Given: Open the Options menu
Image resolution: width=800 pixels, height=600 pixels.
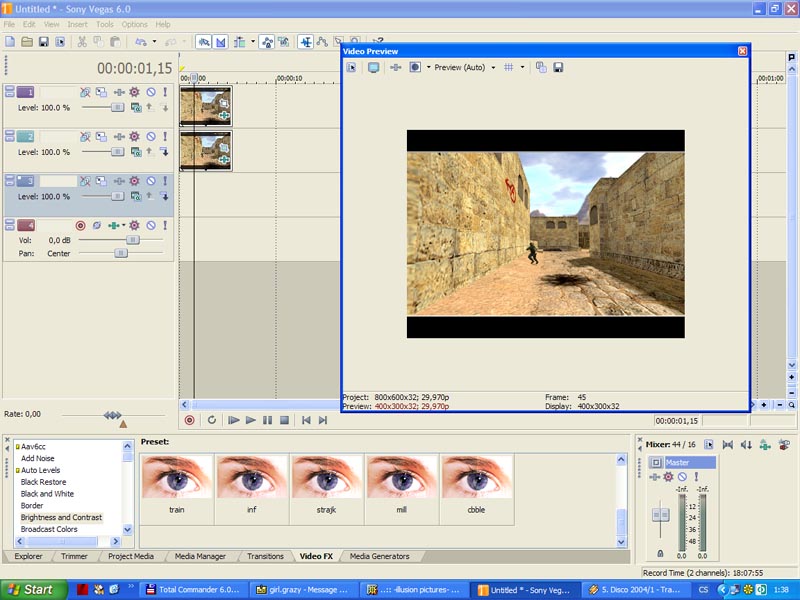Looking at the screenshot, I should click(x=134, y=24).
